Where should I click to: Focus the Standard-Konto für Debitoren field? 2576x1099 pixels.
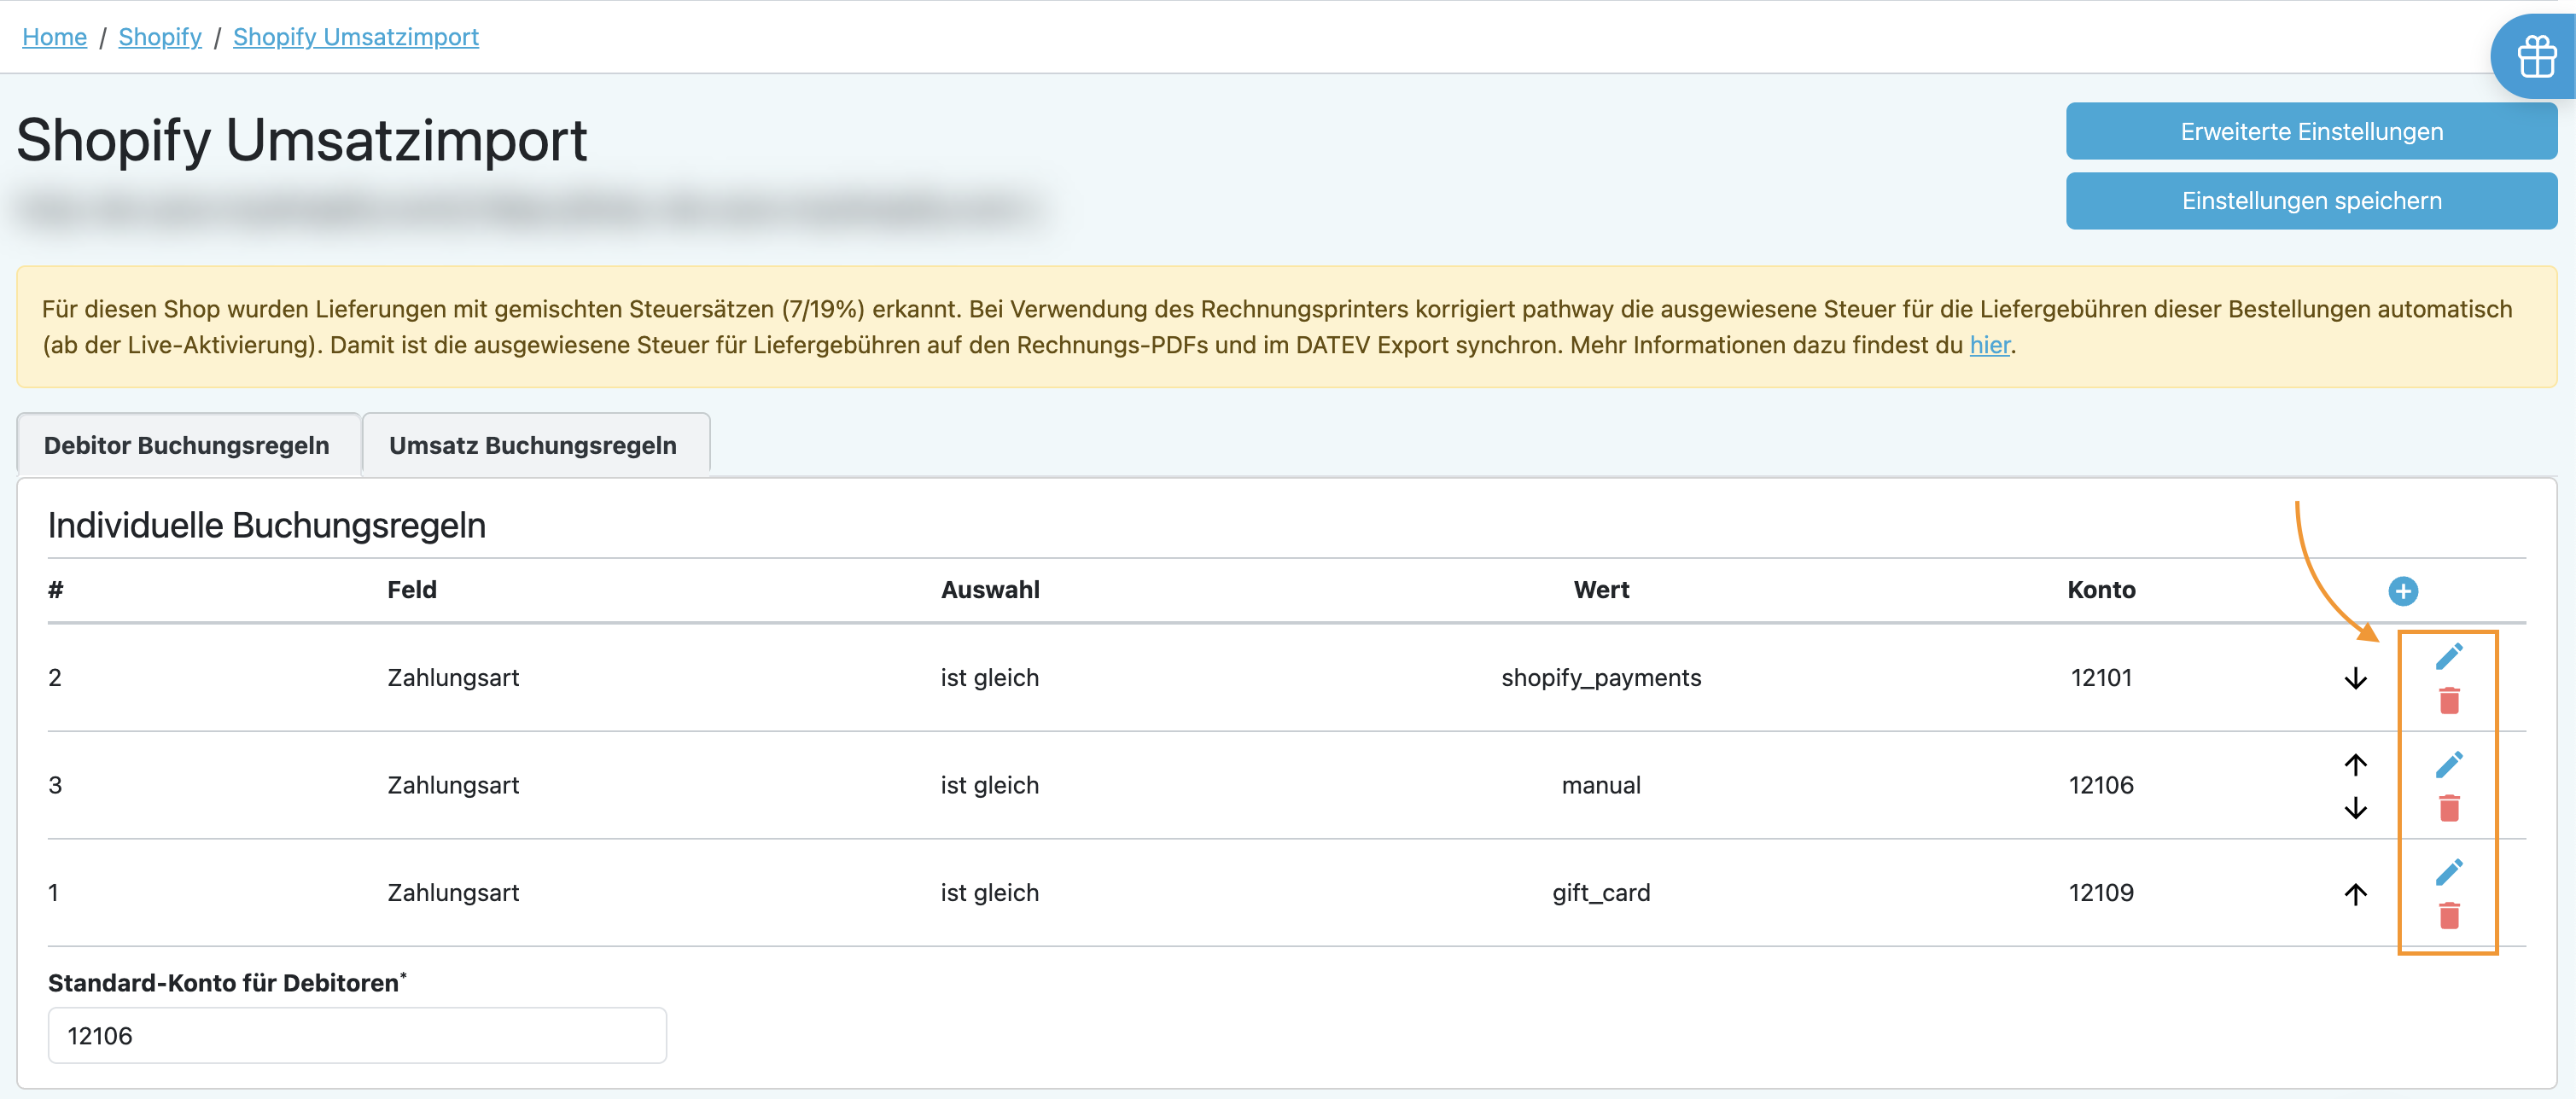pyautogui.click(x=357, y=1035)
